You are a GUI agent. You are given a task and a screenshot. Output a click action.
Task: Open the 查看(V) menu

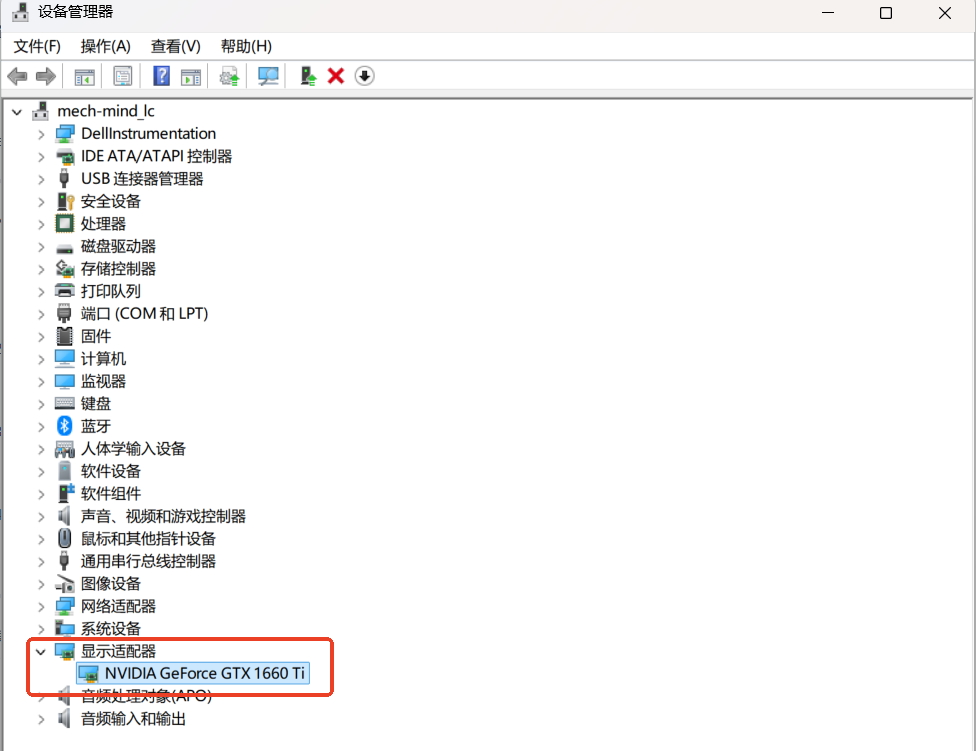173,46
